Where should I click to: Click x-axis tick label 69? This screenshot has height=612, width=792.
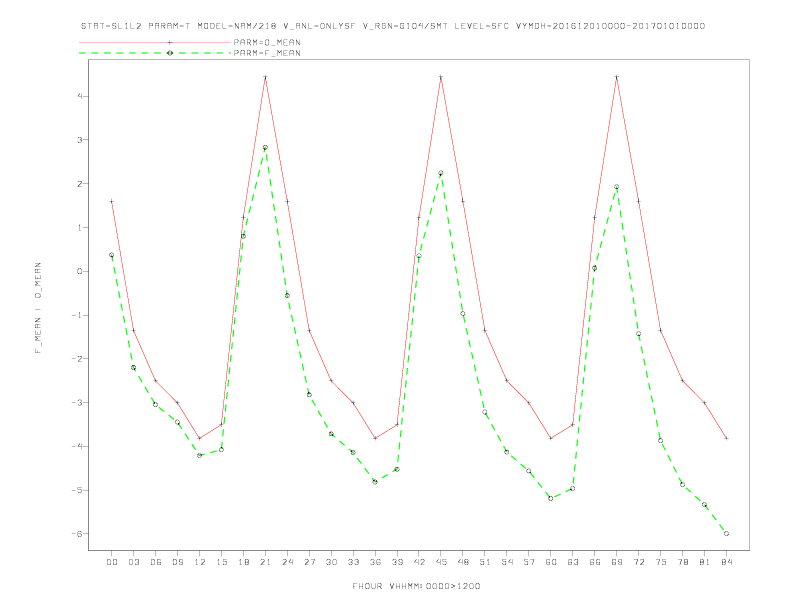click(617, 562)
